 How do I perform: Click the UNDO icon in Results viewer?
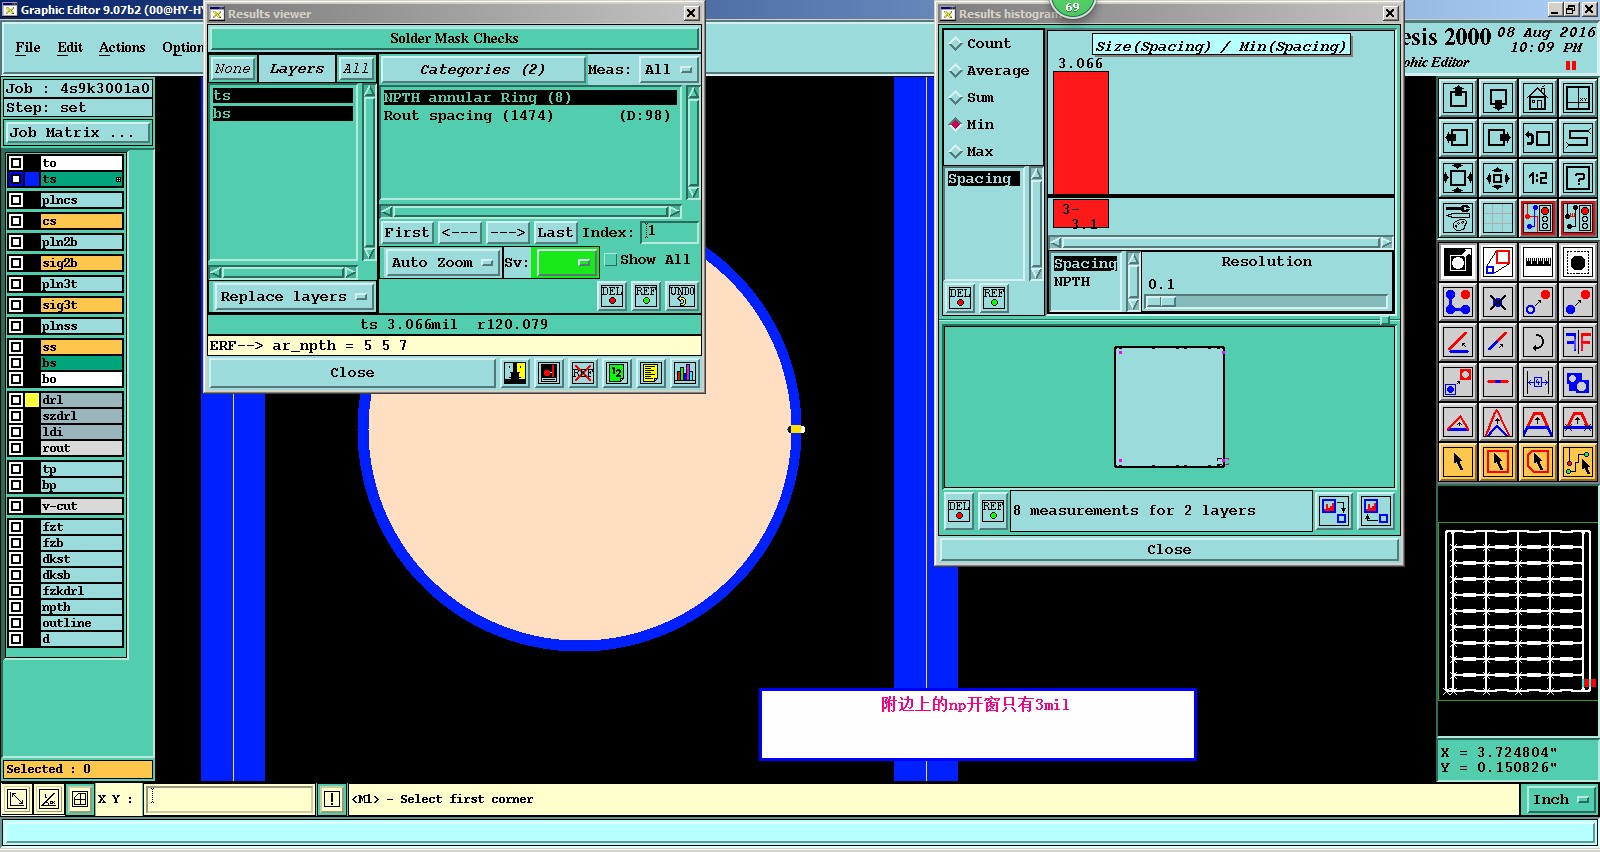point(682,296)
